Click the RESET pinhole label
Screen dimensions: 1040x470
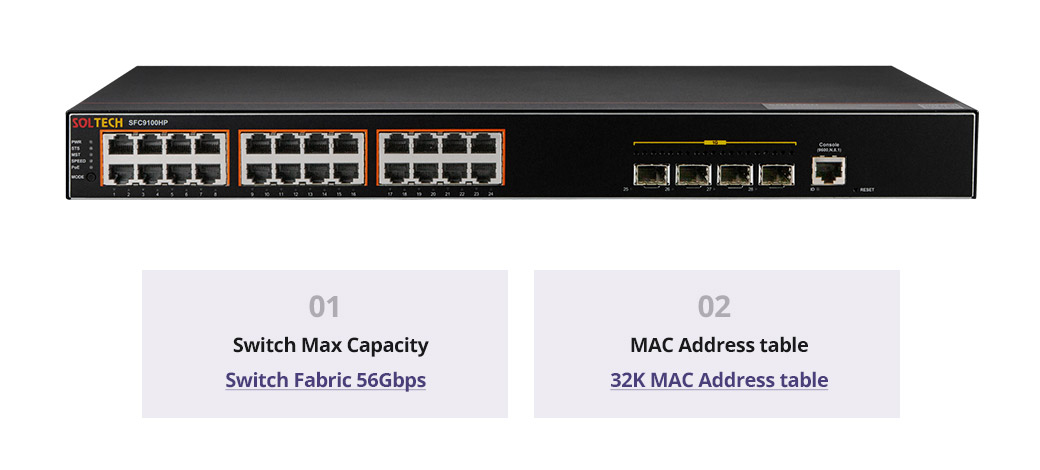tap(867, 190)
